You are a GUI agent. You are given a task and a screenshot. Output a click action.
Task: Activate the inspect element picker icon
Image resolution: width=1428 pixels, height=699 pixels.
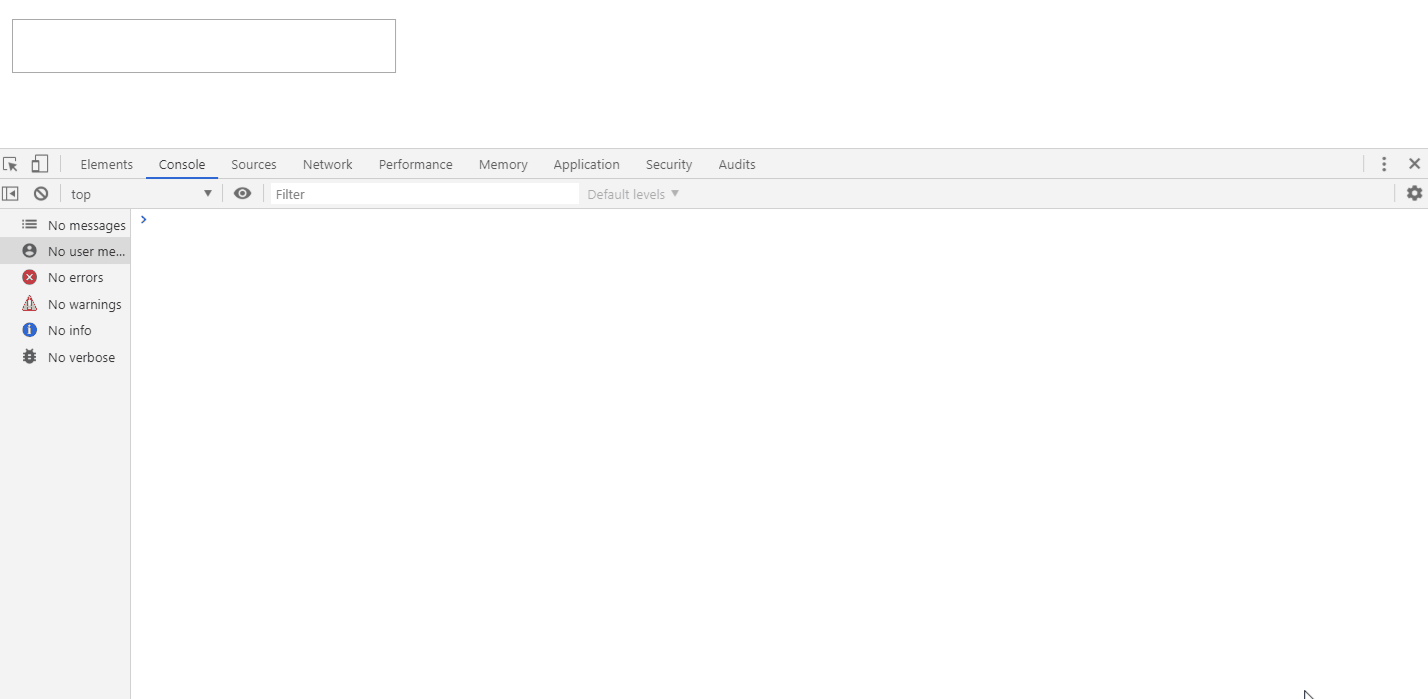pos(10,164)
